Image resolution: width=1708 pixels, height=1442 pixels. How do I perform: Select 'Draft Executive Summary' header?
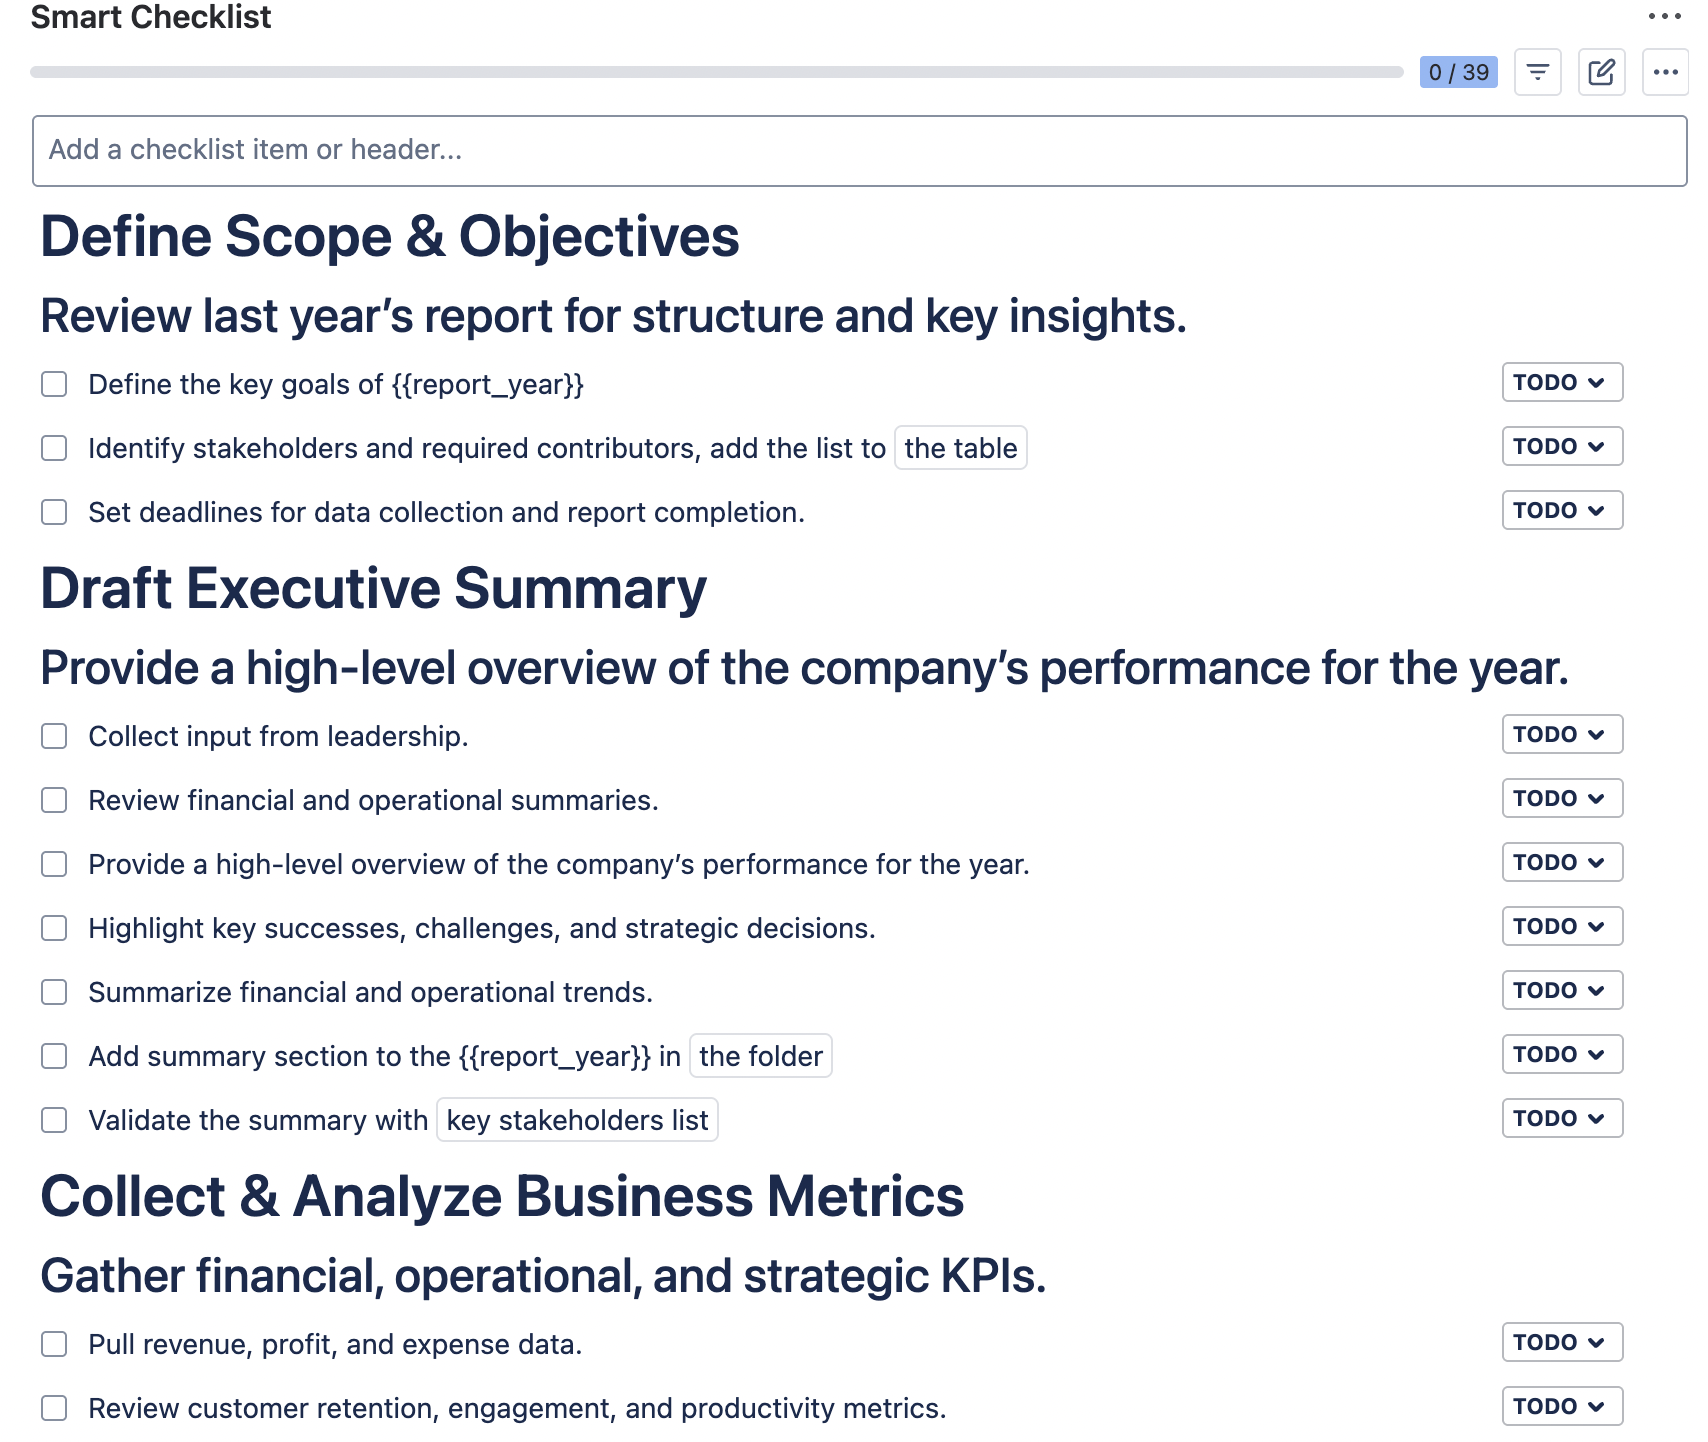[373, 588]
